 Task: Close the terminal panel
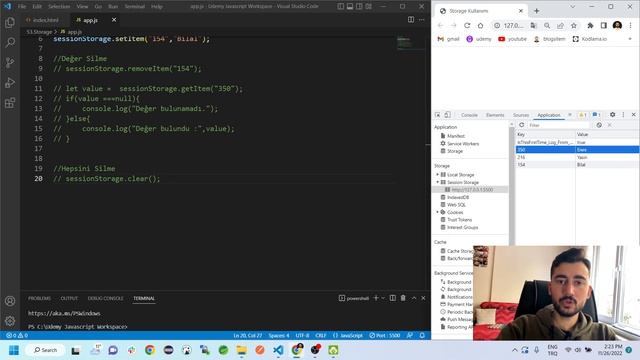pyautogui.click(x=423, y=298)
